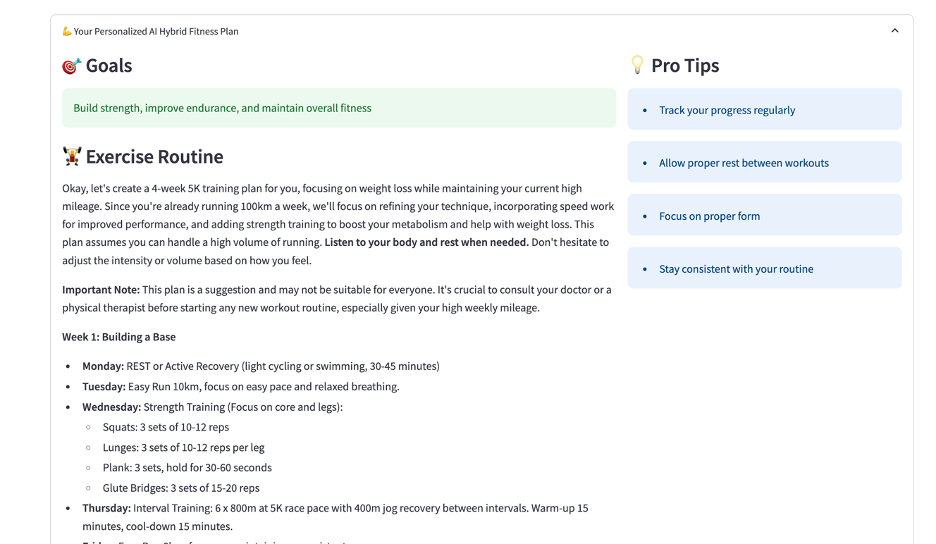Click the 'Allow proper rest between workouts' tip
Image resolution: width=936 pixels, height=544 pixels.
pos(743,163)
